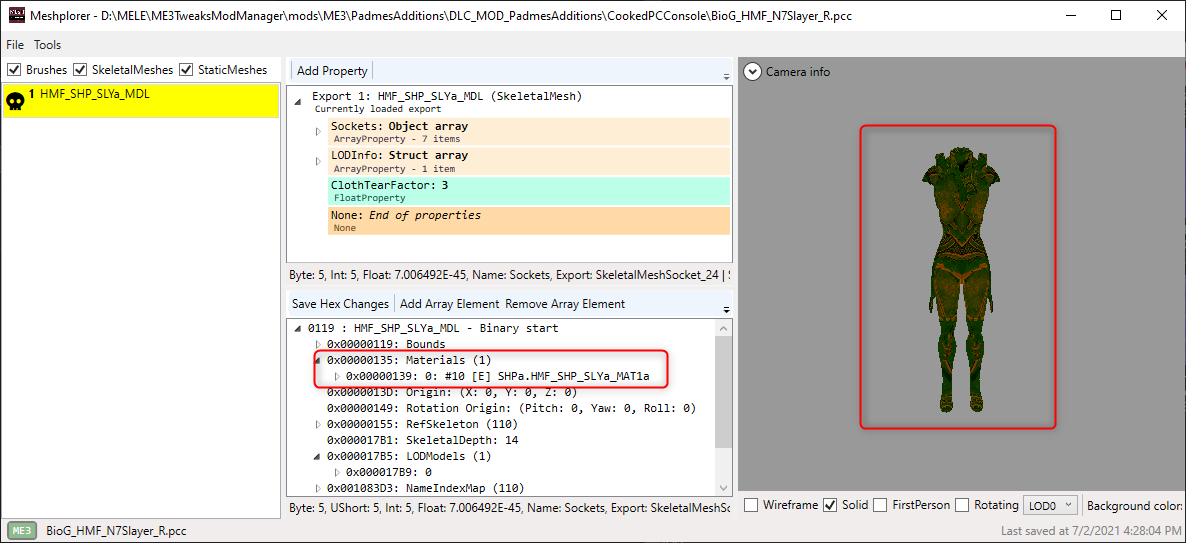Uncheck the Solid rendering checkbox
Screen dimensions: 1186x543
830,504
